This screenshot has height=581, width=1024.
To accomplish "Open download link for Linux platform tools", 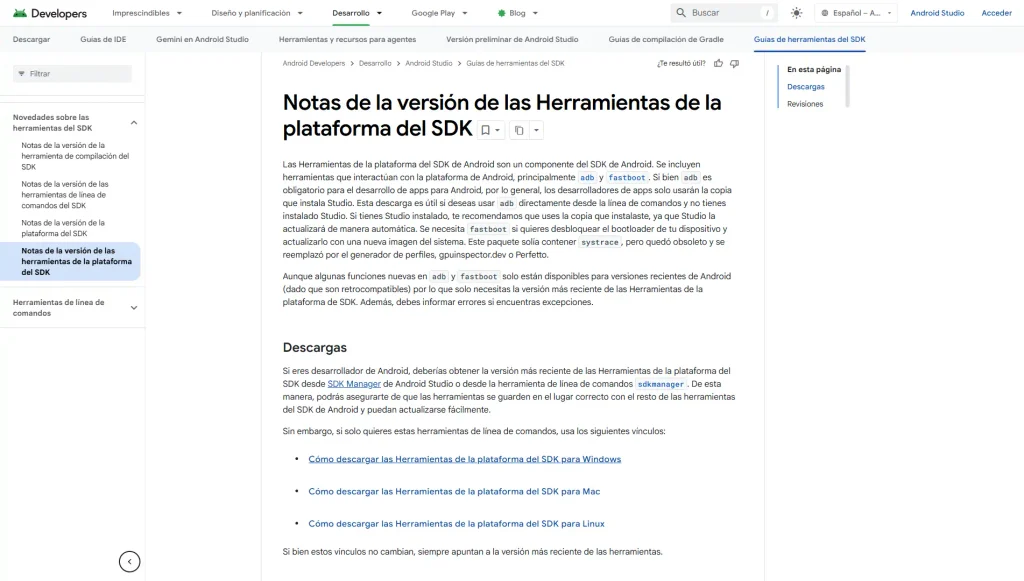I will (456, 524).
